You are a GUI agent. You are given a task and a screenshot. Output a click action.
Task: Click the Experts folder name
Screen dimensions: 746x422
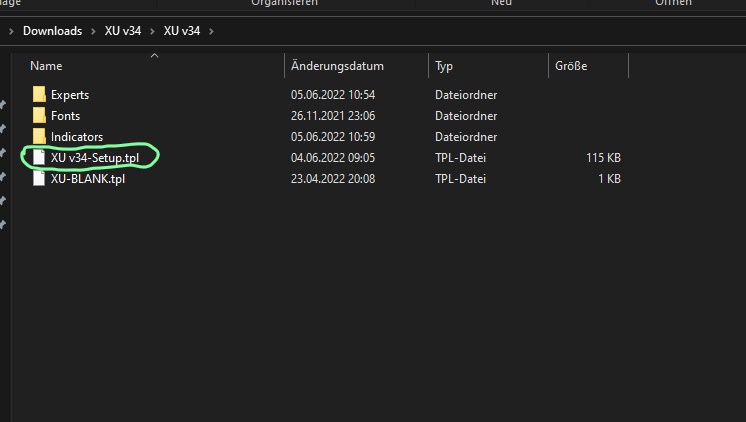(x=70, y=95)
